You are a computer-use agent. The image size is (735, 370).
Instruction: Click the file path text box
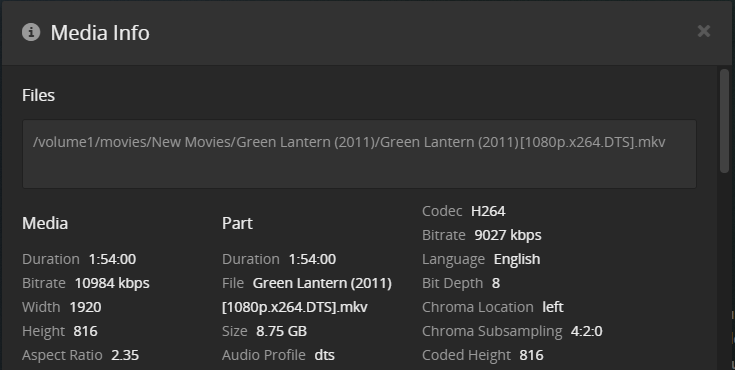click(360, 154)
